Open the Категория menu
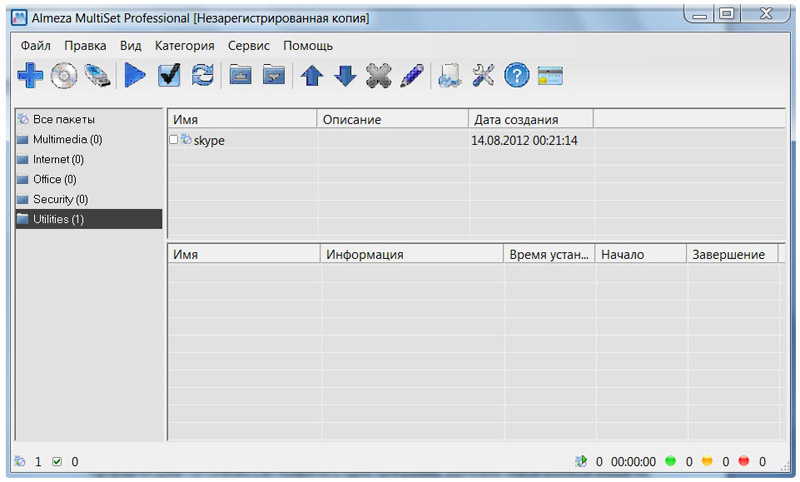800x482 pixels. coord(185,45)
